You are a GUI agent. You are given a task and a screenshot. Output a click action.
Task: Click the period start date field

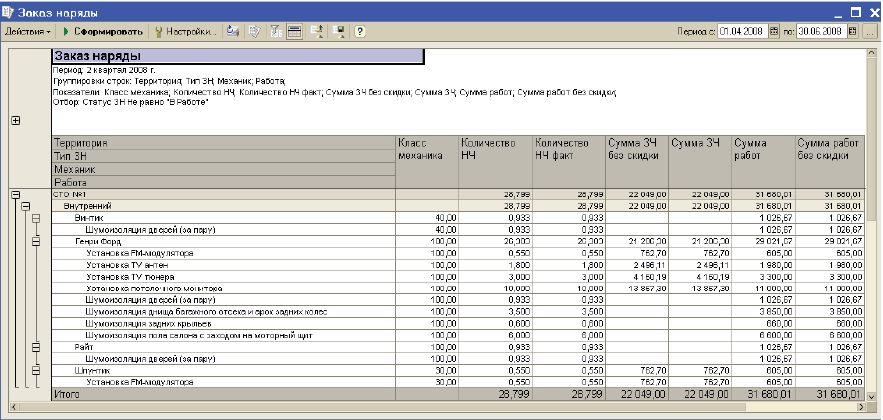click(x=742, y=32)
